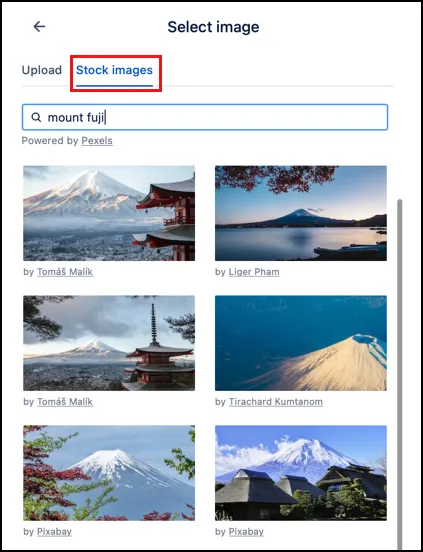Open Tomáš Malík link under pagoda spire image
Viewport: 423px width, 552px height.
(65, 402)
